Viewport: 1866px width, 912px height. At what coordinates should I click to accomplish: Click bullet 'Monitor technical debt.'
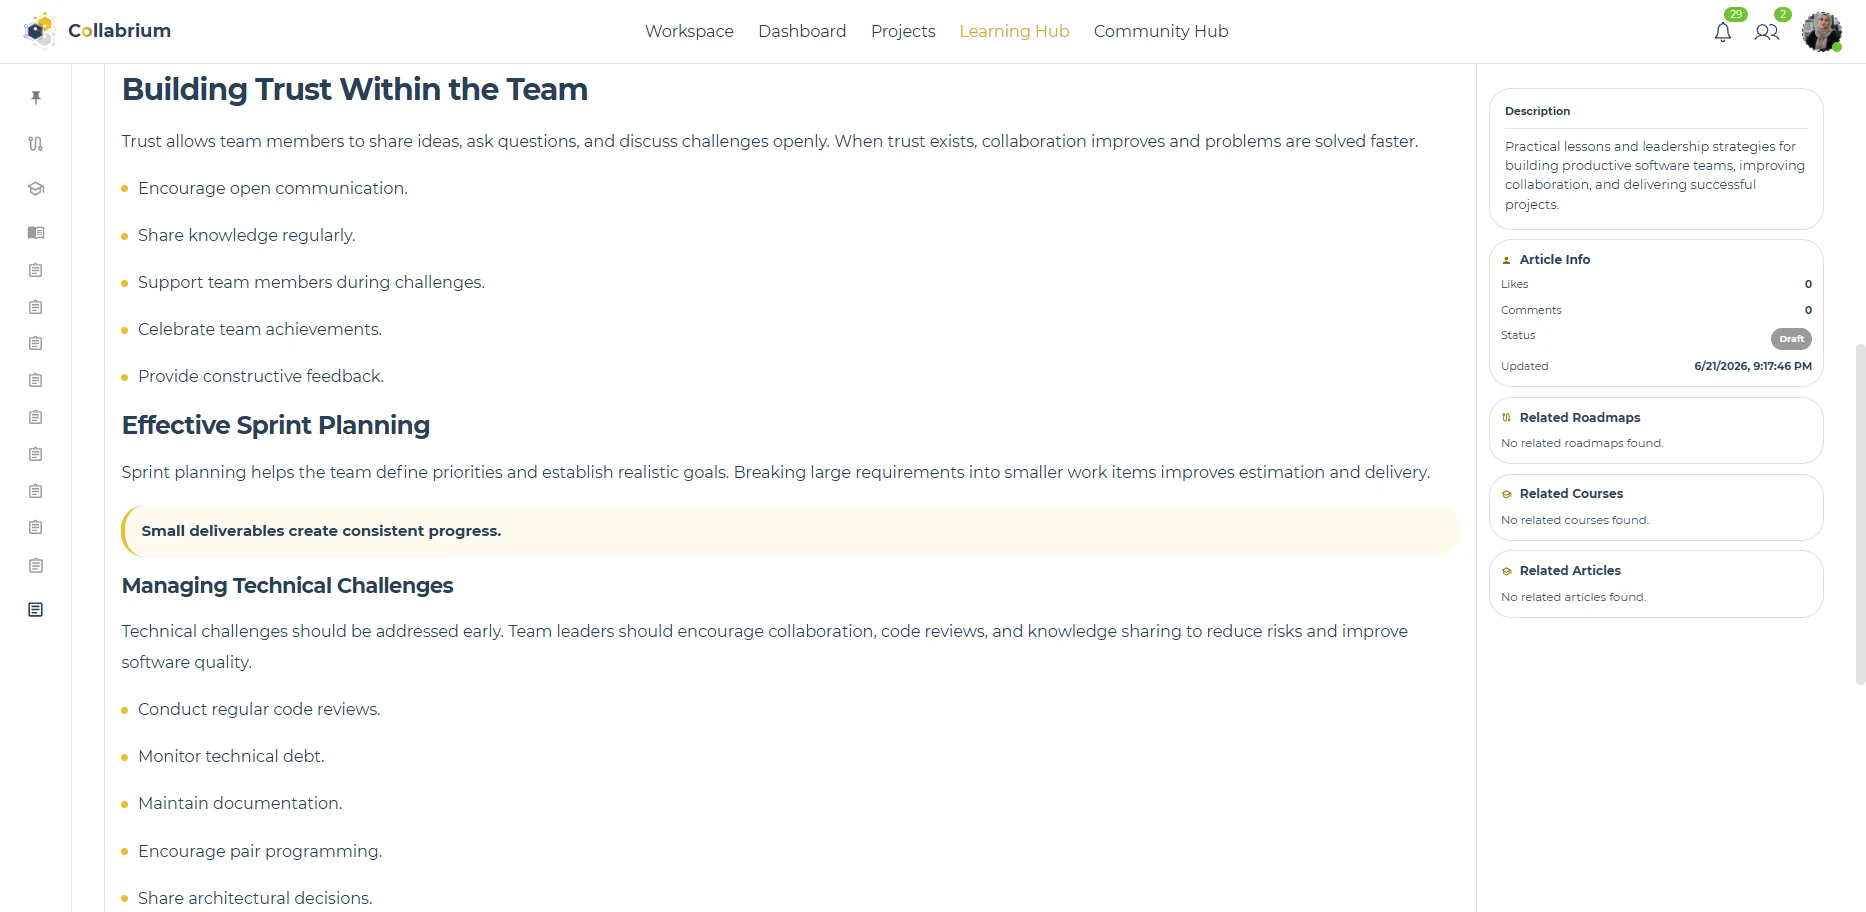pyautogui.click(x=231, y=756)
